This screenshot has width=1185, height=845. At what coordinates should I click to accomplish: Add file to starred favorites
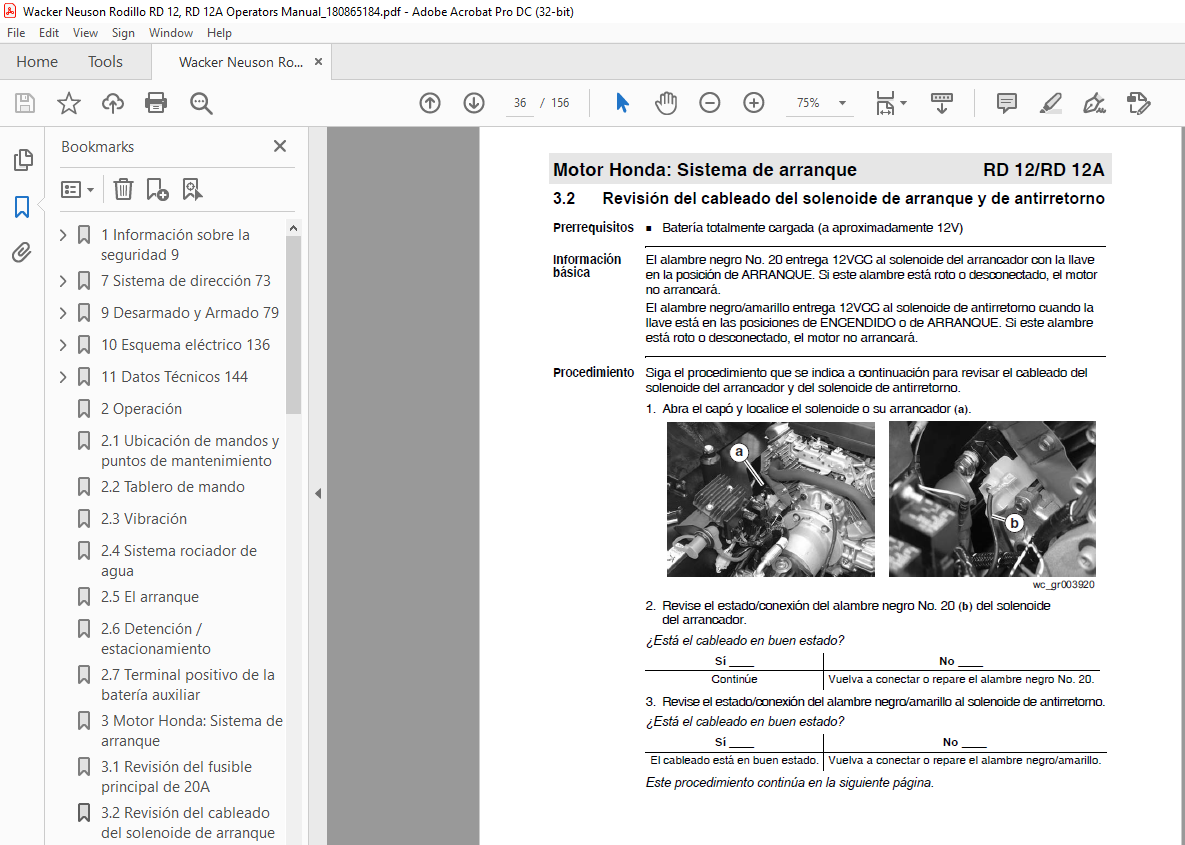pos(69,103)
